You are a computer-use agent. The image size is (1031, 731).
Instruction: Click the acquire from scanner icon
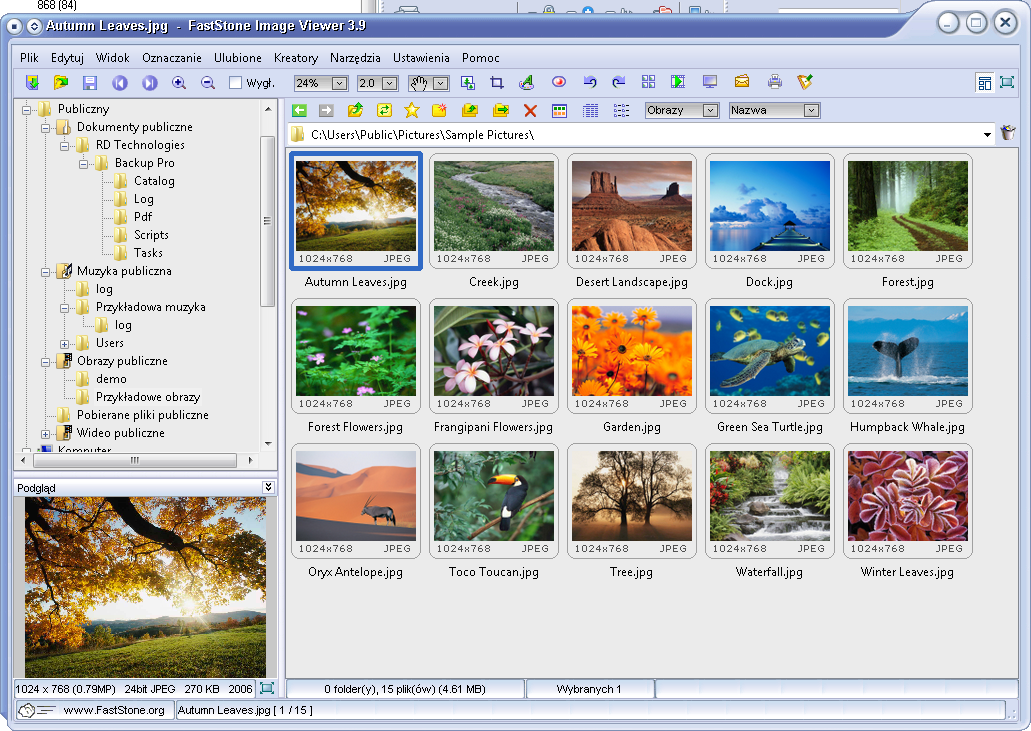click(x=32, y=83)
